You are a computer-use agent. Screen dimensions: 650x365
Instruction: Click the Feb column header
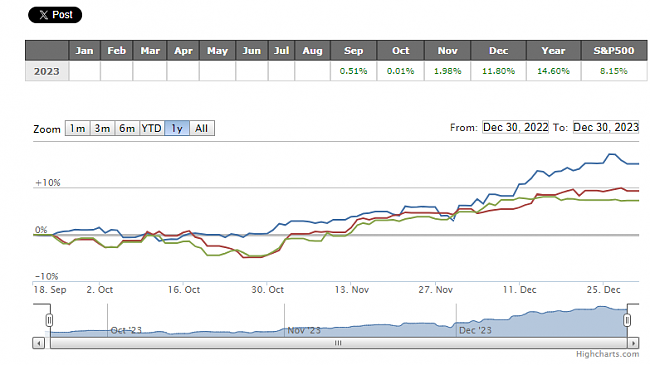point(116,51)
